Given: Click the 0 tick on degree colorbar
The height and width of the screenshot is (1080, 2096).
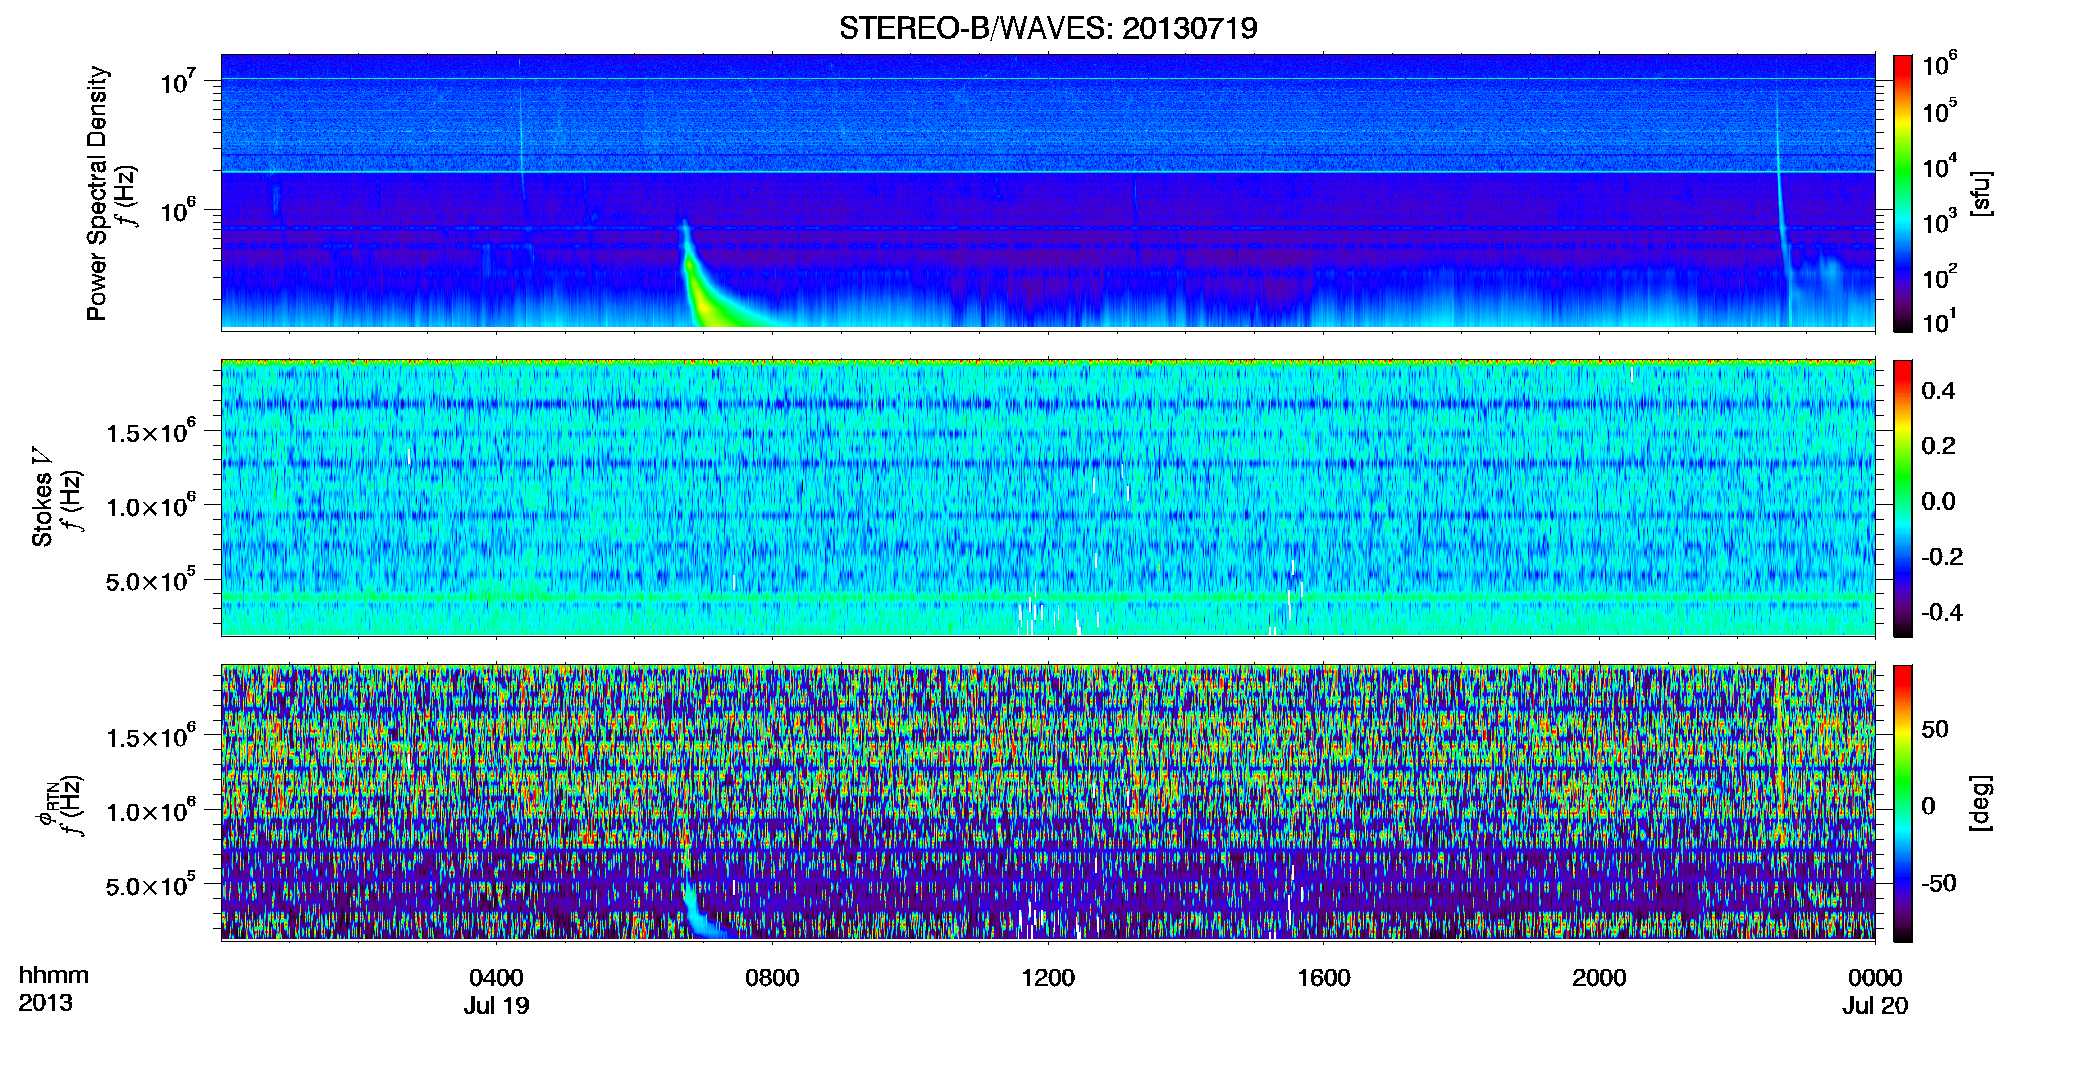Looking at the screenshot, I should point(1929,806).
